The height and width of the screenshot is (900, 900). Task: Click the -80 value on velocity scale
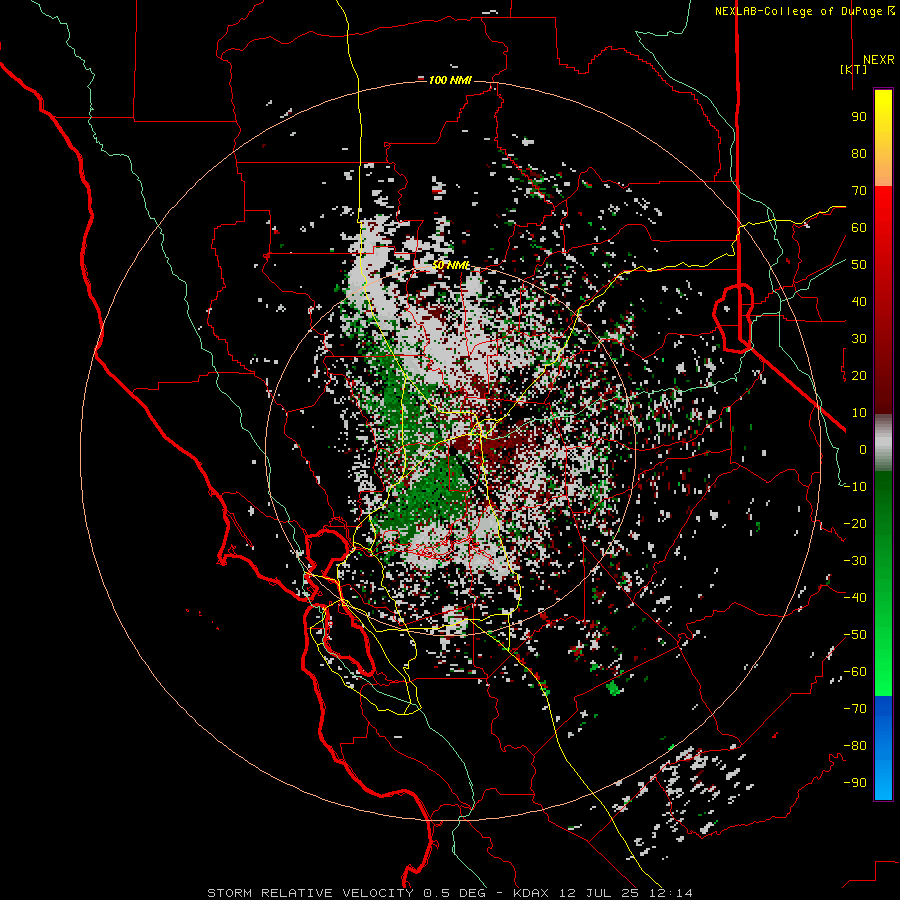pyautogui.click(x=855, y=746)
